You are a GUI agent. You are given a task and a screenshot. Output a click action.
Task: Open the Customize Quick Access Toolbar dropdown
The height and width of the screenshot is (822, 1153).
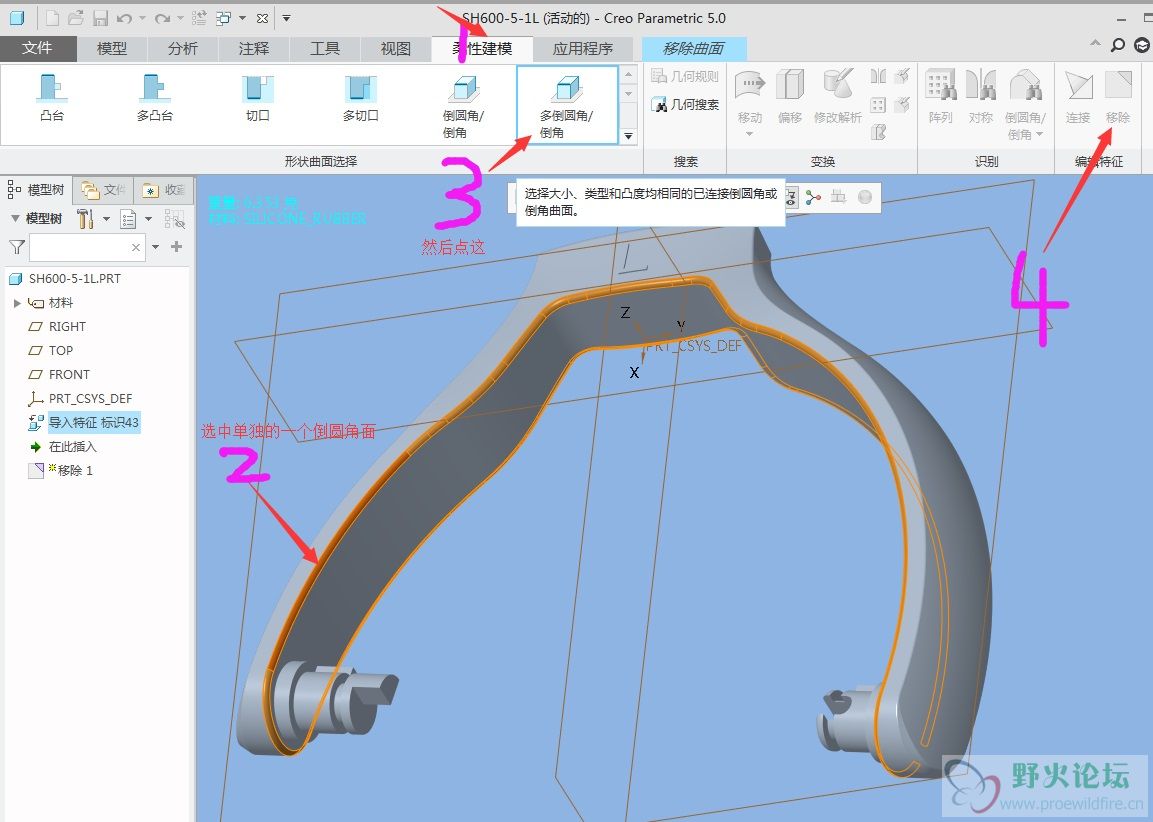[287, 18]
